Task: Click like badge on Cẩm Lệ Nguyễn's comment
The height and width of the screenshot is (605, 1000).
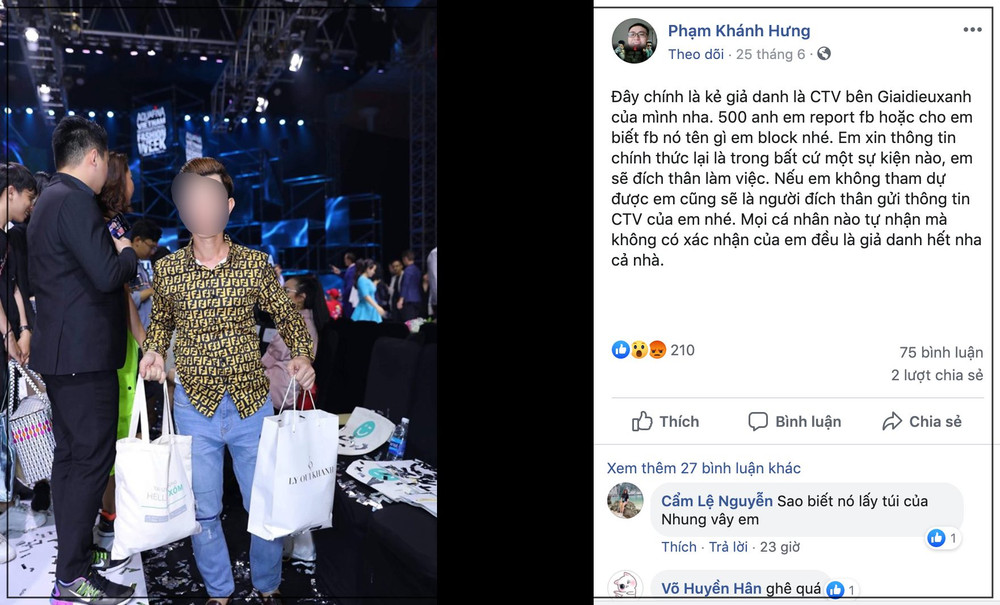Action: pos(944,538)
